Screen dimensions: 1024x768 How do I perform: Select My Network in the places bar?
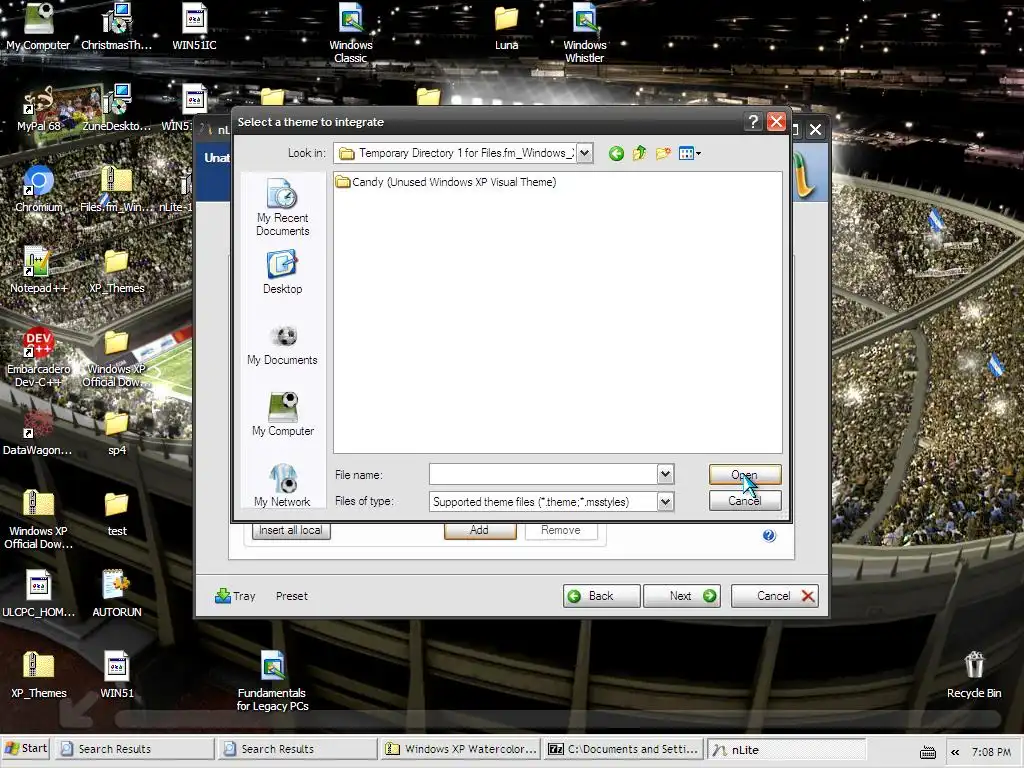click(282, 485)
